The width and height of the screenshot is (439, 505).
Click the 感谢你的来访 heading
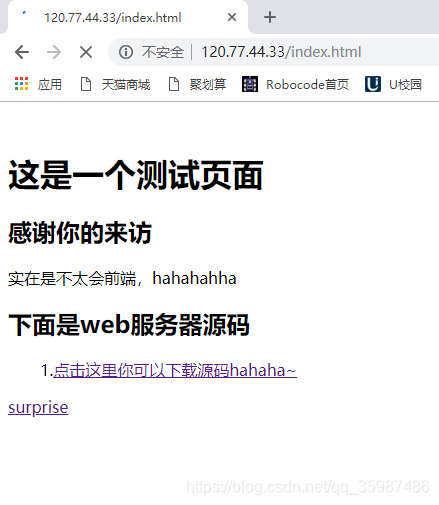tap(80, 233)
